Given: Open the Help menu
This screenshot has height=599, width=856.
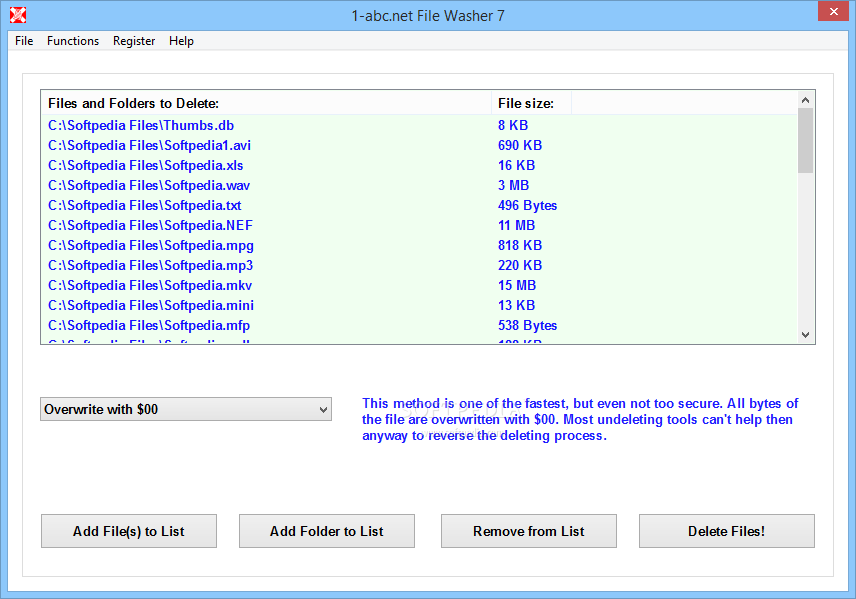Looking at the screenshot, I should coord(181,41).
